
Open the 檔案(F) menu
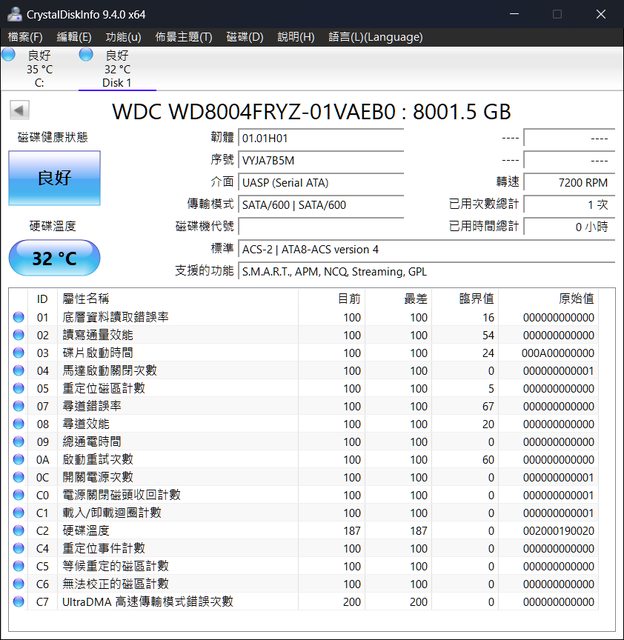point(25,37)
